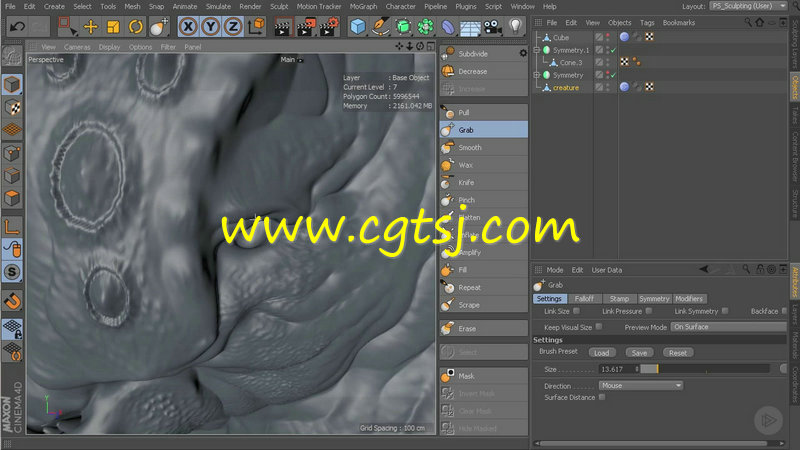Click the Undo arrow in the toolbar

coord(17,27)
